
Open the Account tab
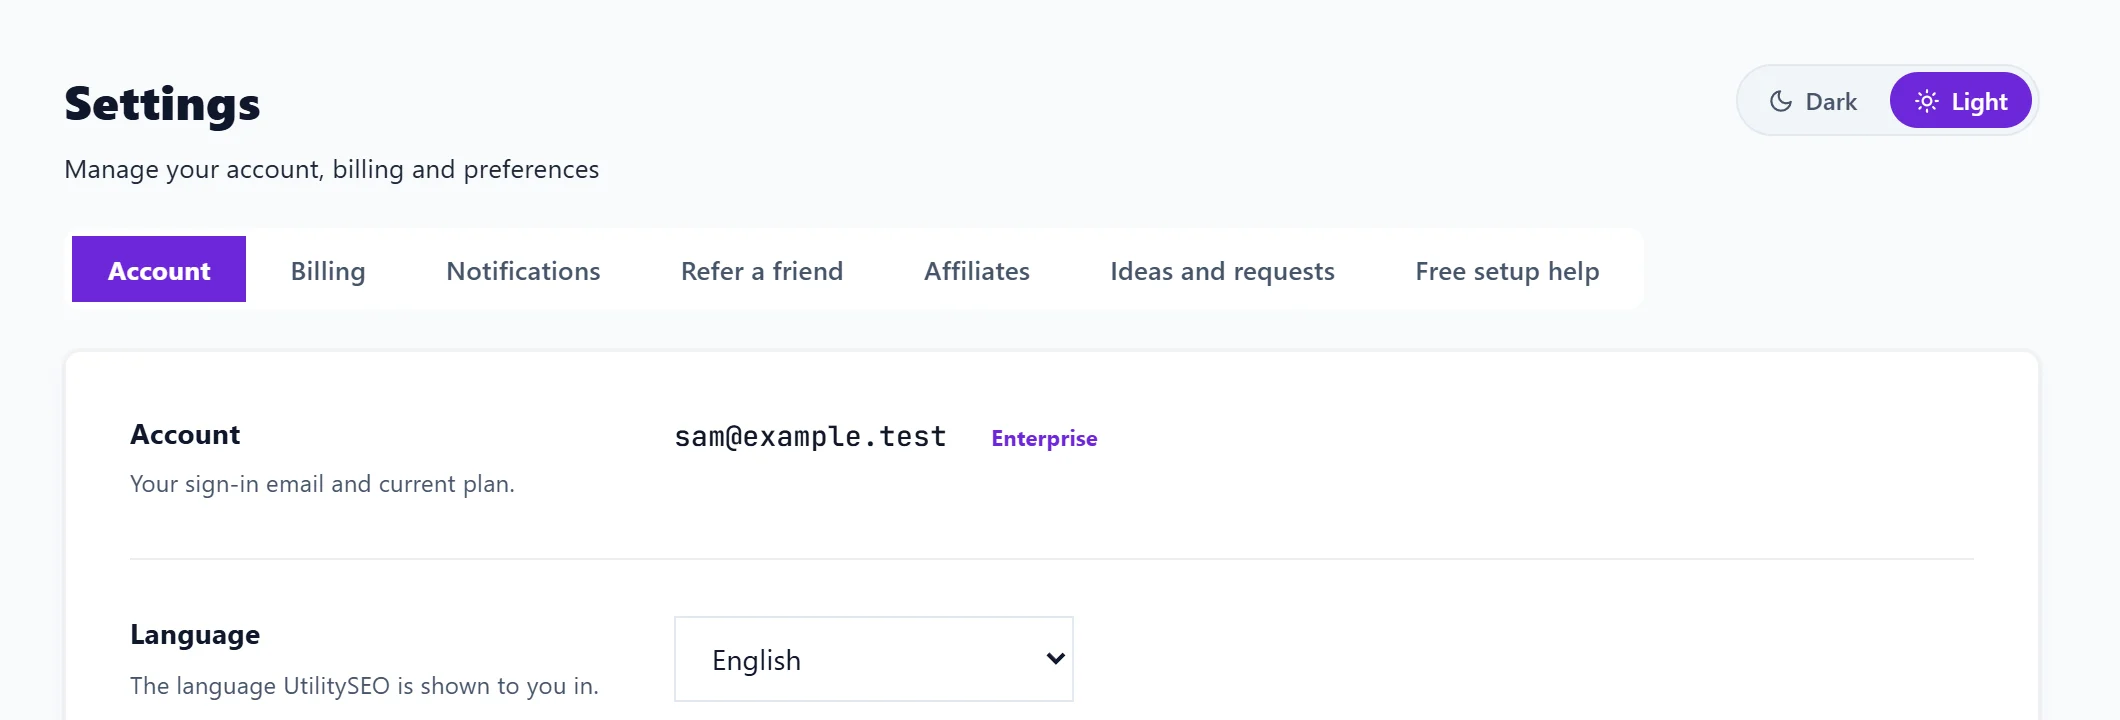click(159, 270)
